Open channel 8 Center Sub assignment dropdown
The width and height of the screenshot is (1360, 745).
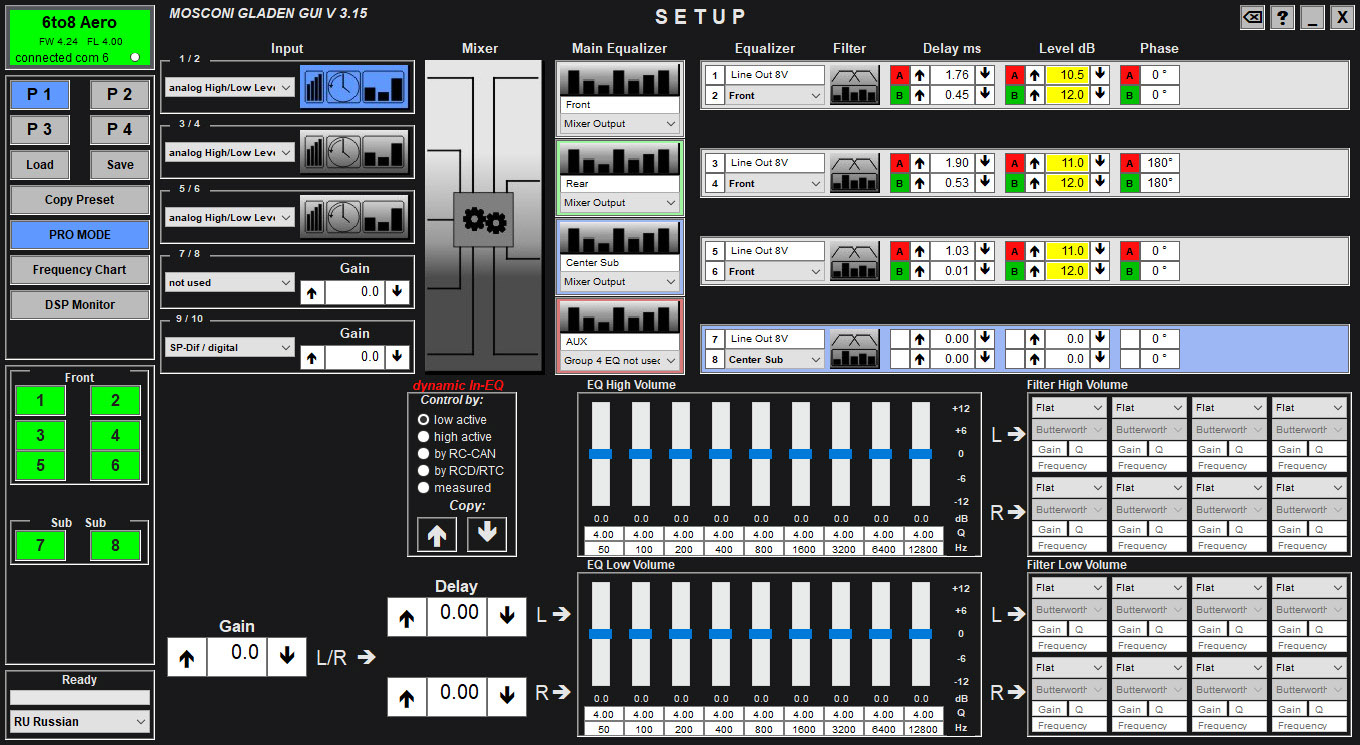pos(774,360)
